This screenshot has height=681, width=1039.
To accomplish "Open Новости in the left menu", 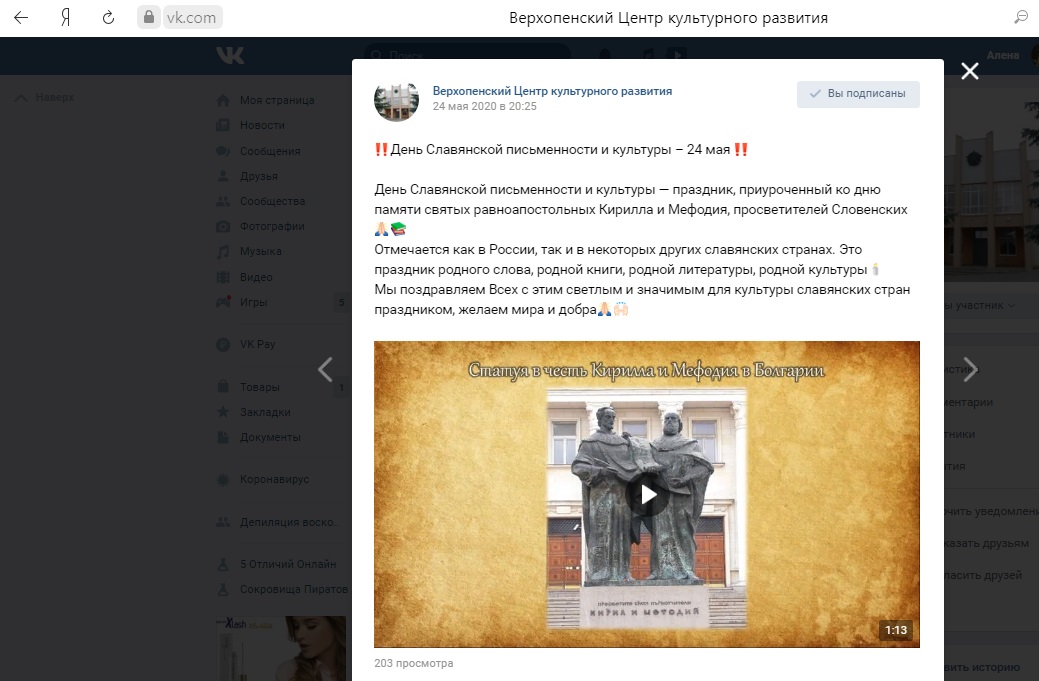I will coord(262,125).
